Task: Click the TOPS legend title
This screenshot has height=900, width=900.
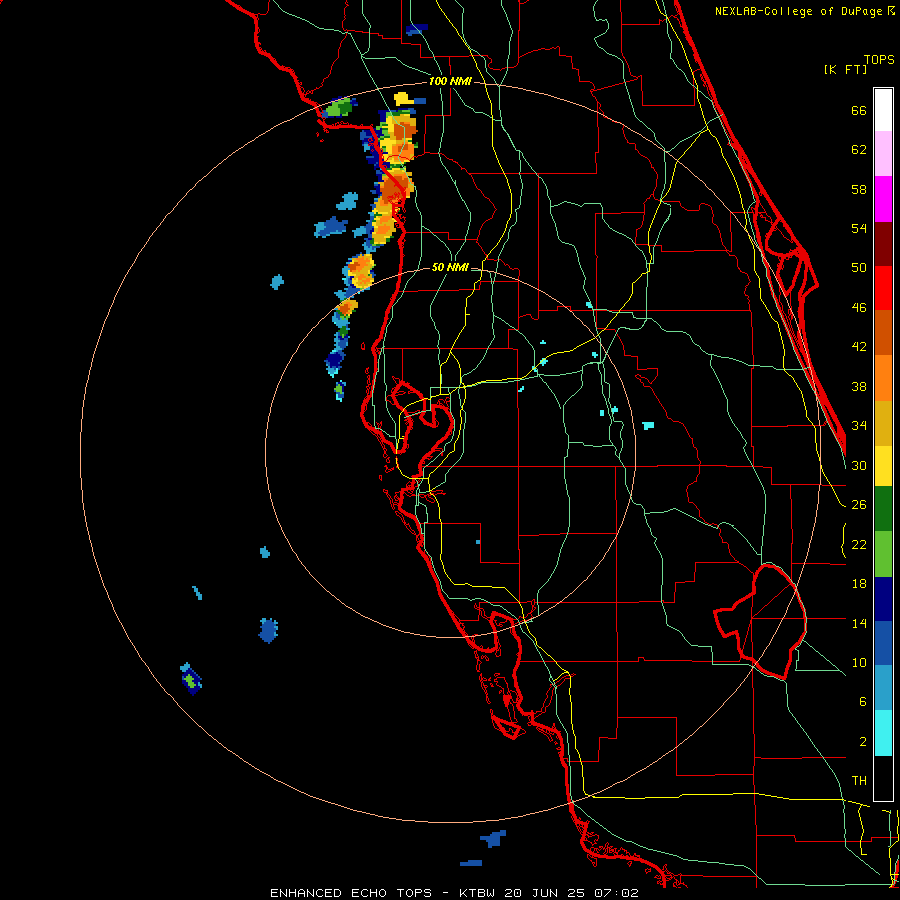Action: [x=879, y=59]
